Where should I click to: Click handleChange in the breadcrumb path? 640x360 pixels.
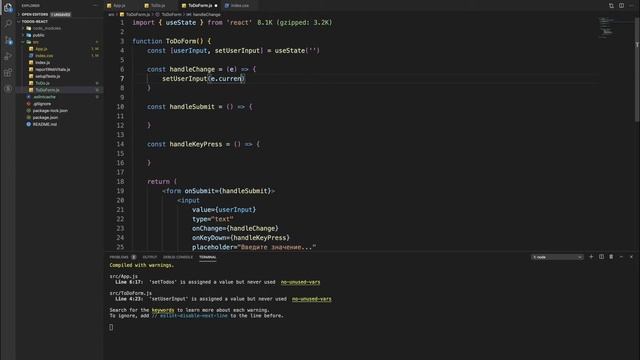[207, 14]
